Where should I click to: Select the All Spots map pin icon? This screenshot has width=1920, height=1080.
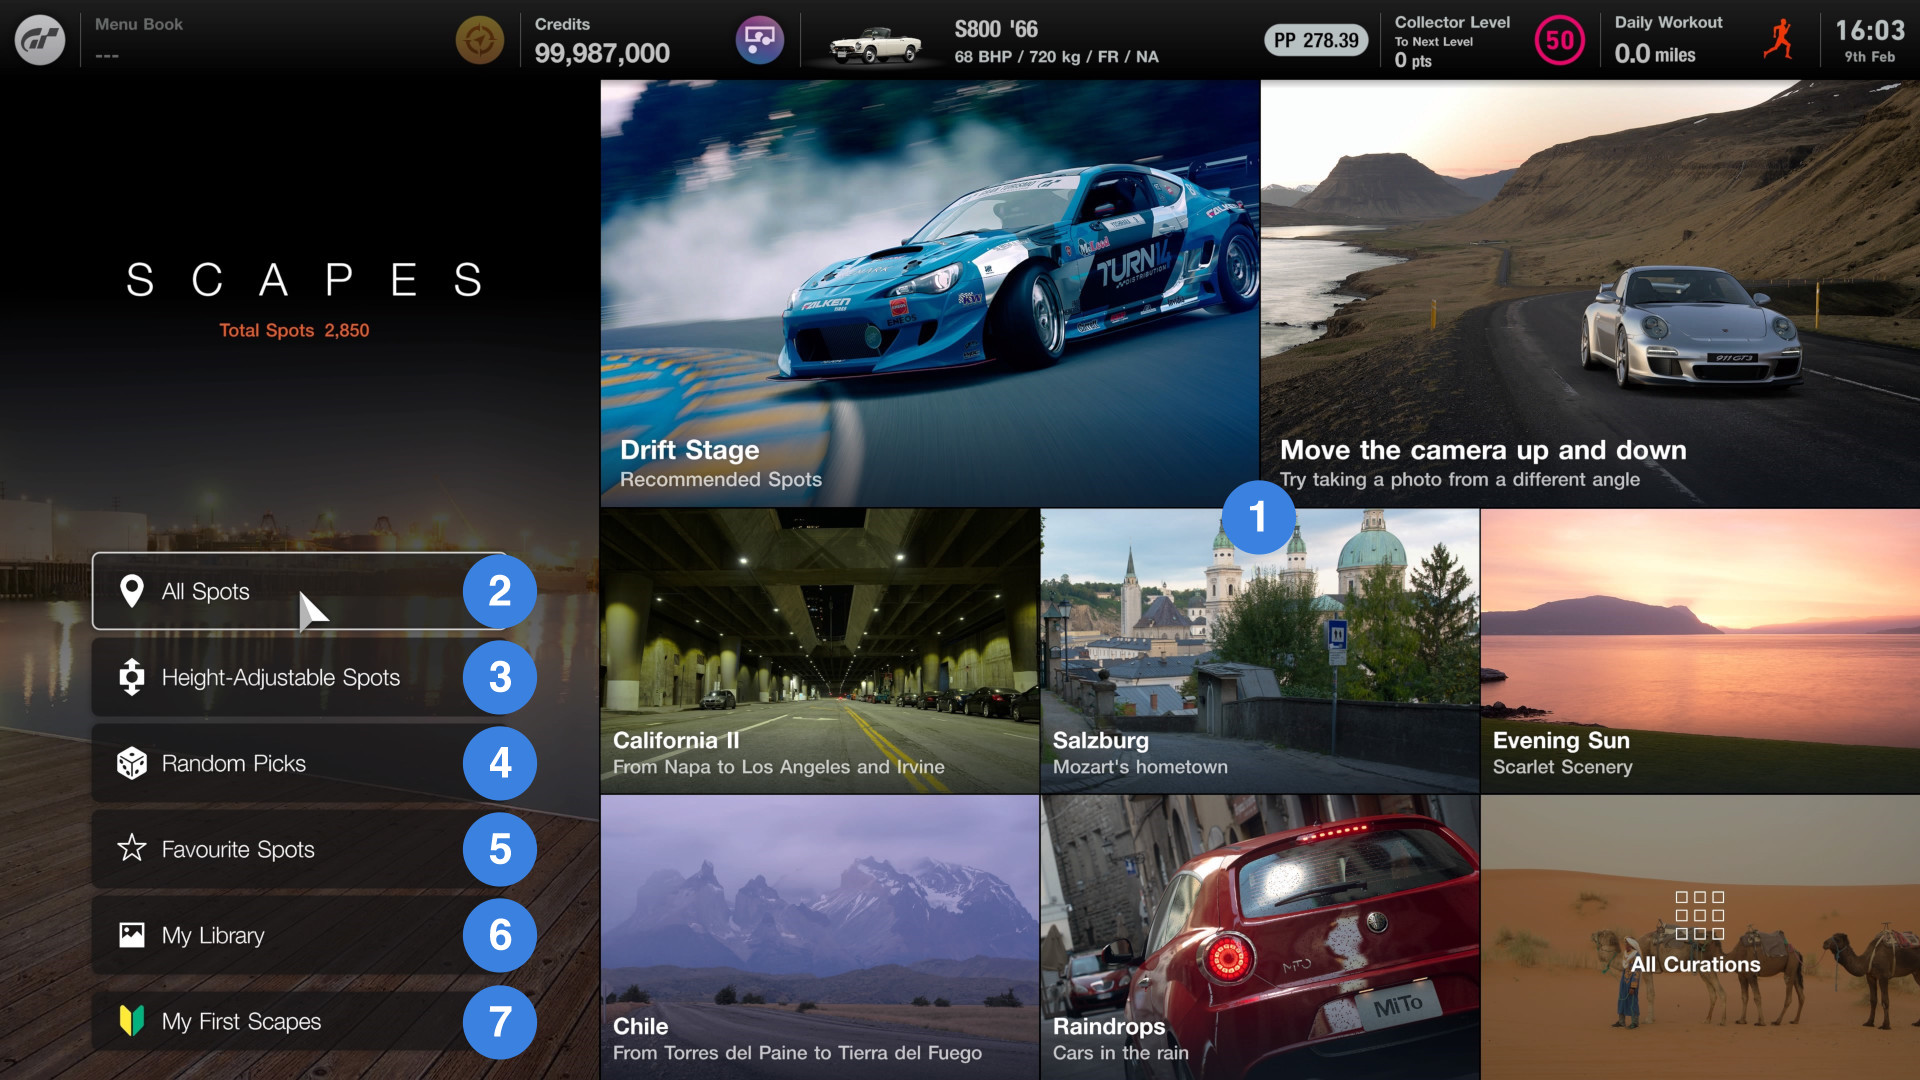point(131,591)
